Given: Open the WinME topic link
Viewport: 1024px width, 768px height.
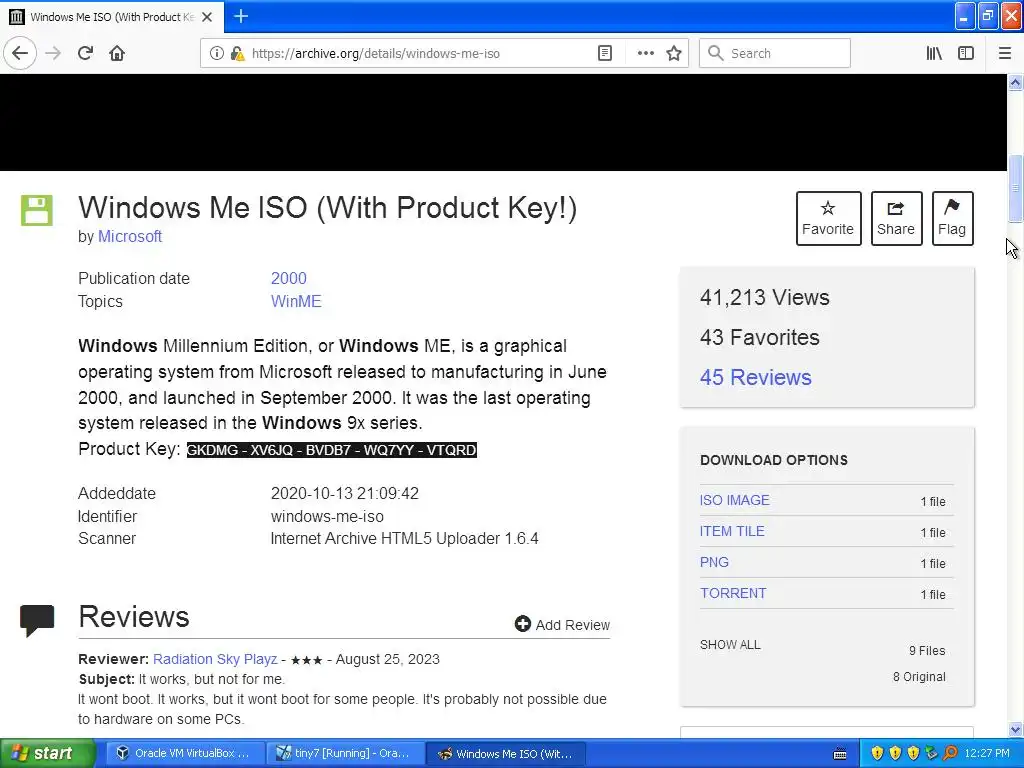Looking at the screenshot, I should [296, 301].
